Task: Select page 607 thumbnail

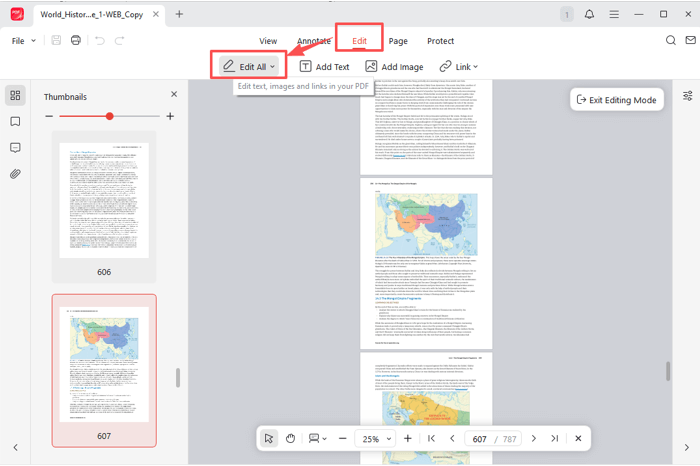Action: [104, 370]
